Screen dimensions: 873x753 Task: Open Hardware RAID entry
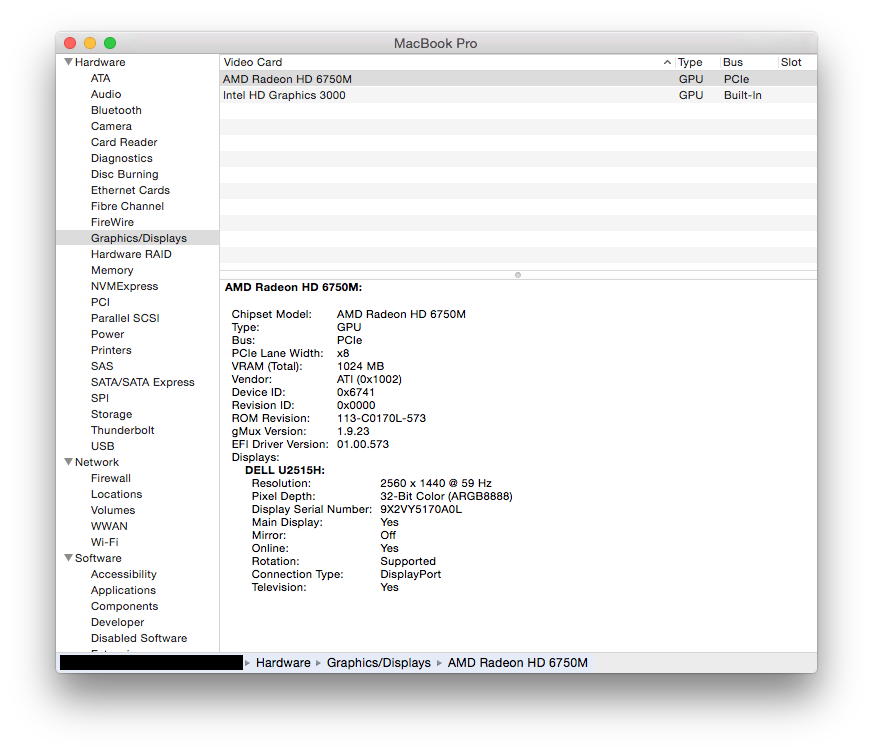coord(131,254)
